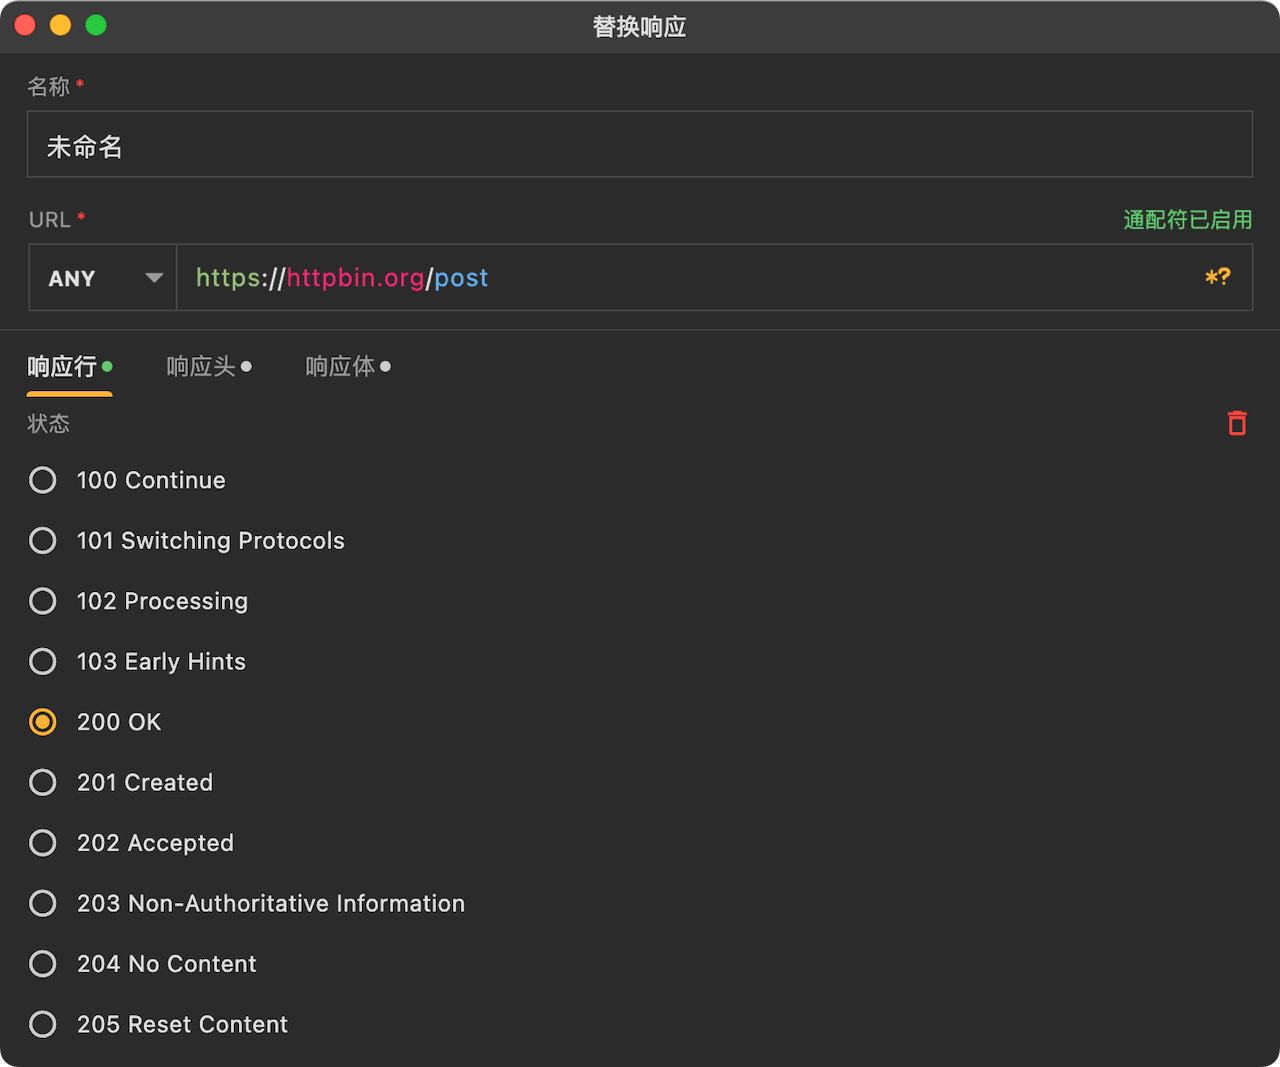Screen dimensions: 1280x1067
Task: Open the ANY method dropdown
Action: (103, 278)
